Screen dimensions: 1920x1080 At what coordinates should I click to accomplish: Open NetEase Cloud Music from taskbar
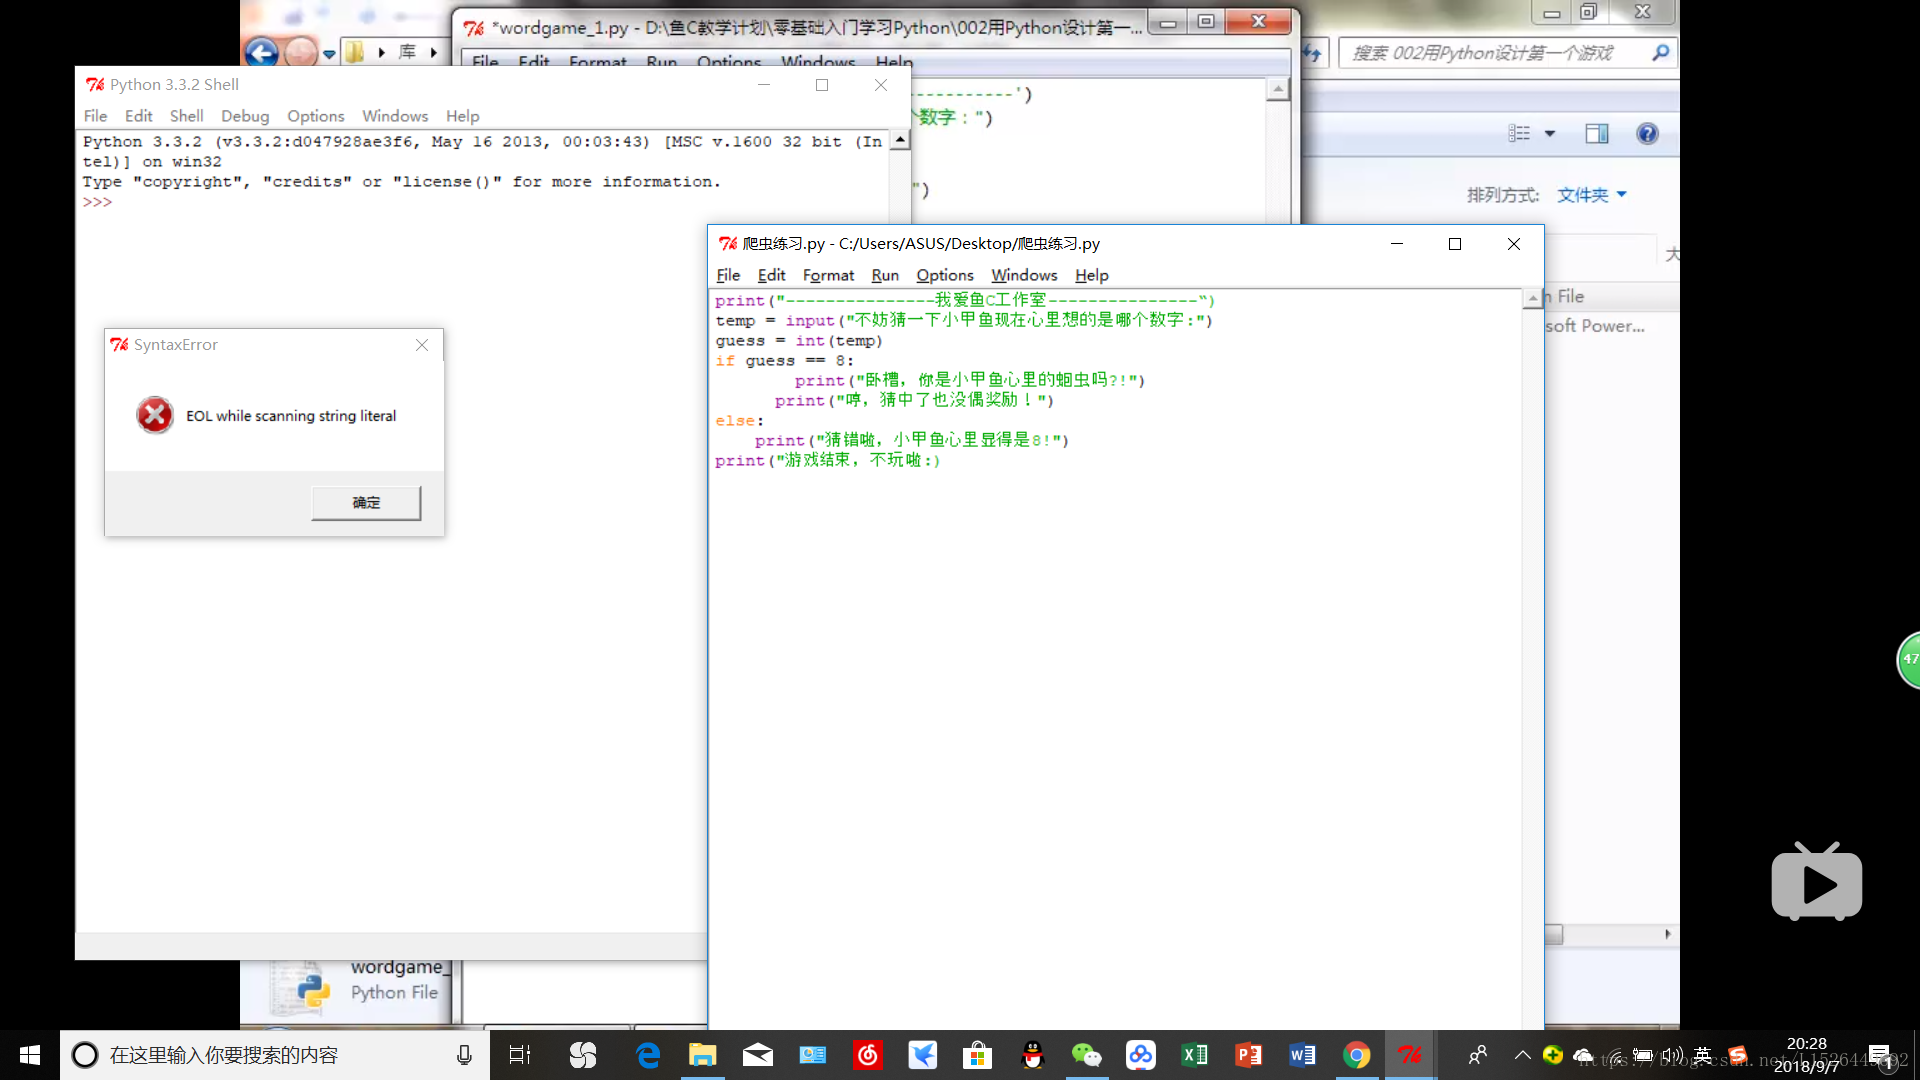(868, 1055)
